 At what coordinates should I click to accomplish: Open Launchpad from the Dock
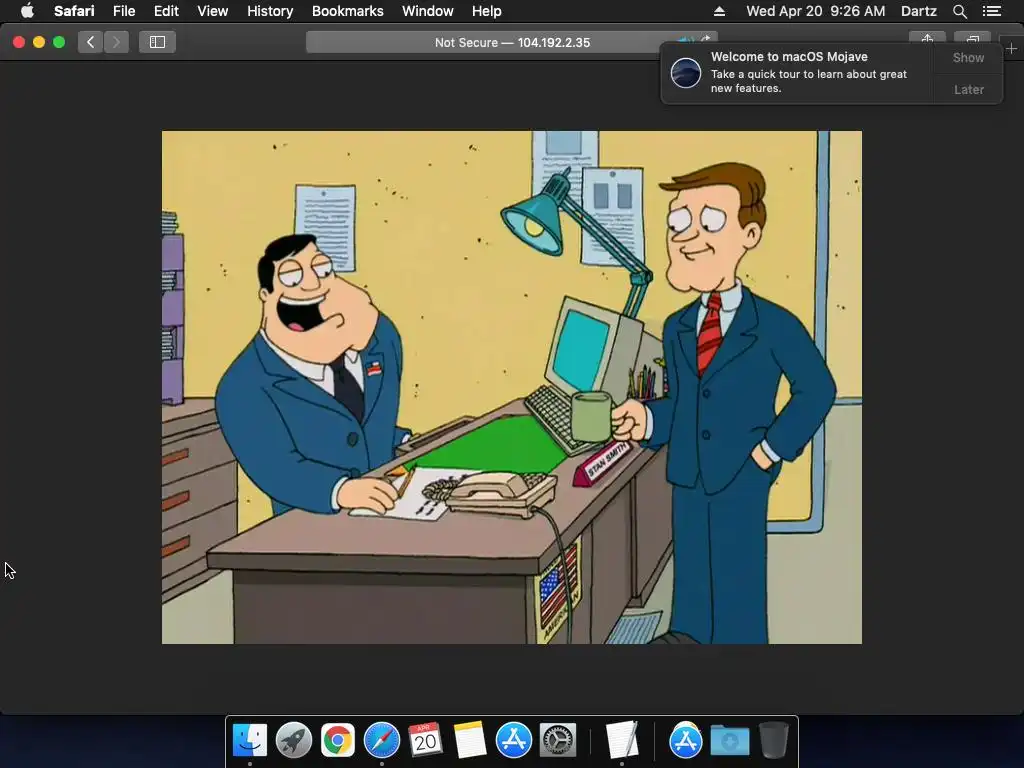pyautogui.click(x=294, y=741)
